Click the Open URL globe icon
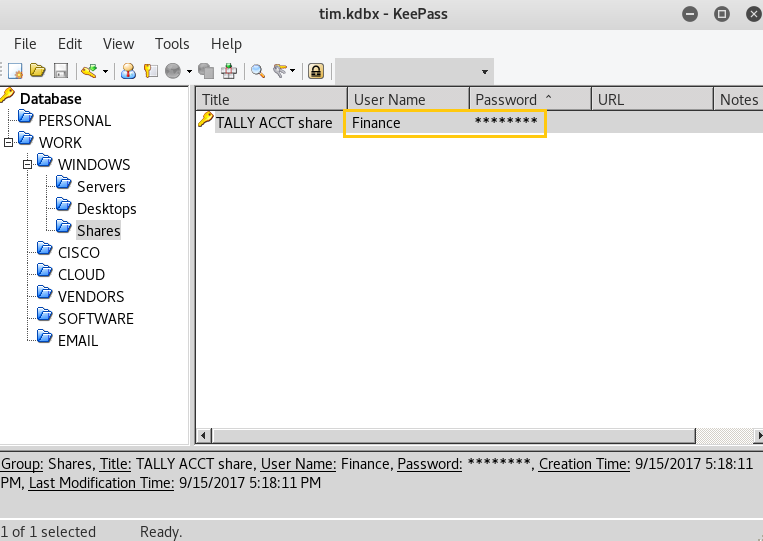Image resolution: width=763 pixels, height=541 pixels. (173, 71)
